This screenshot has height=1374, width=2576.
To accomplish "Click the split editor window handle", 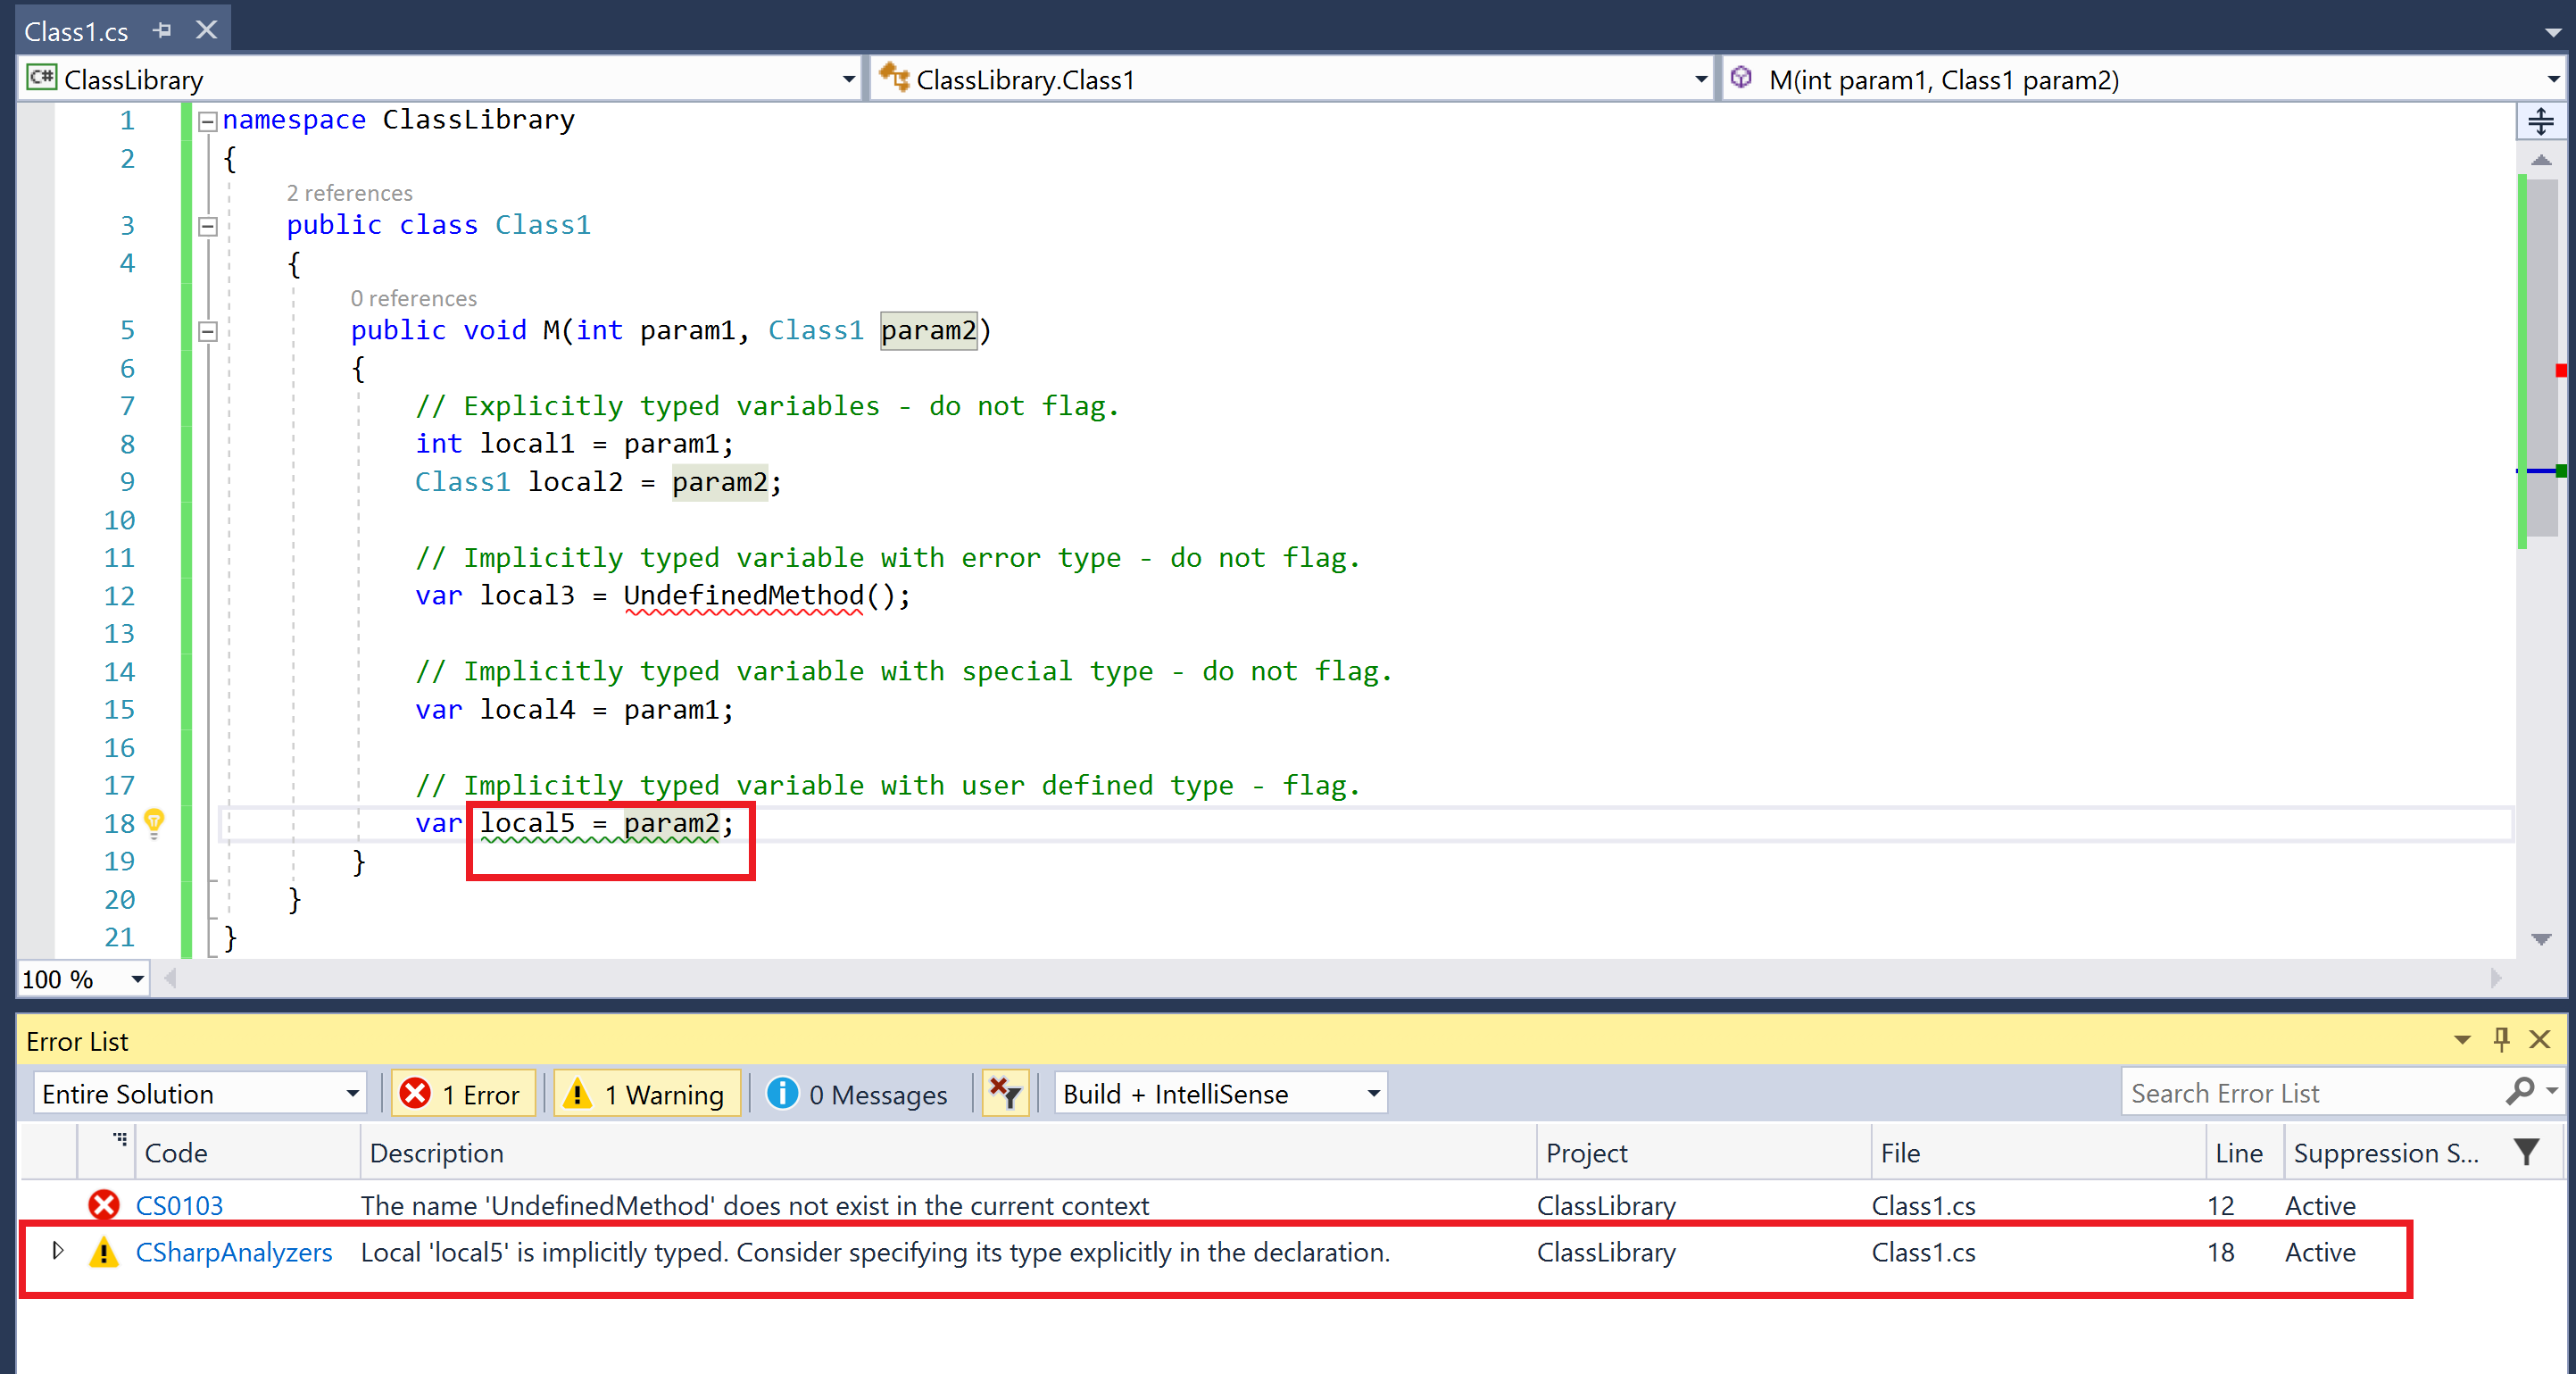I will (2541, 122).
